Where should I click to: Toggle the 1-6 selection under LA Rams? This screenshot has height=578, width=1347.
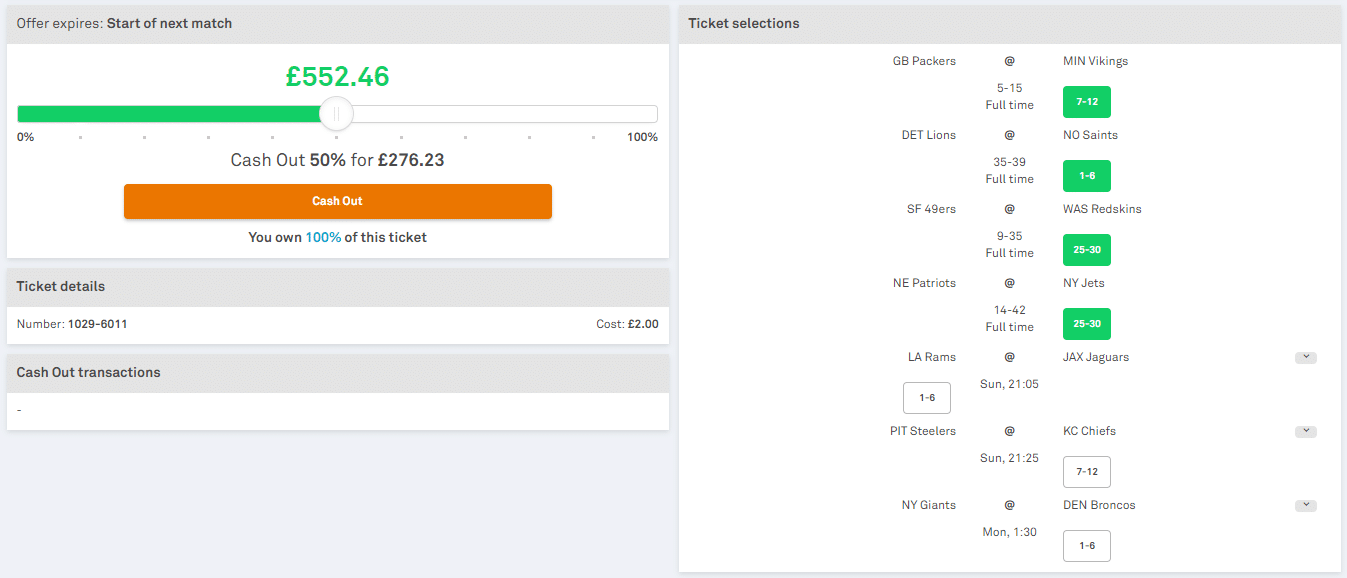927,398
